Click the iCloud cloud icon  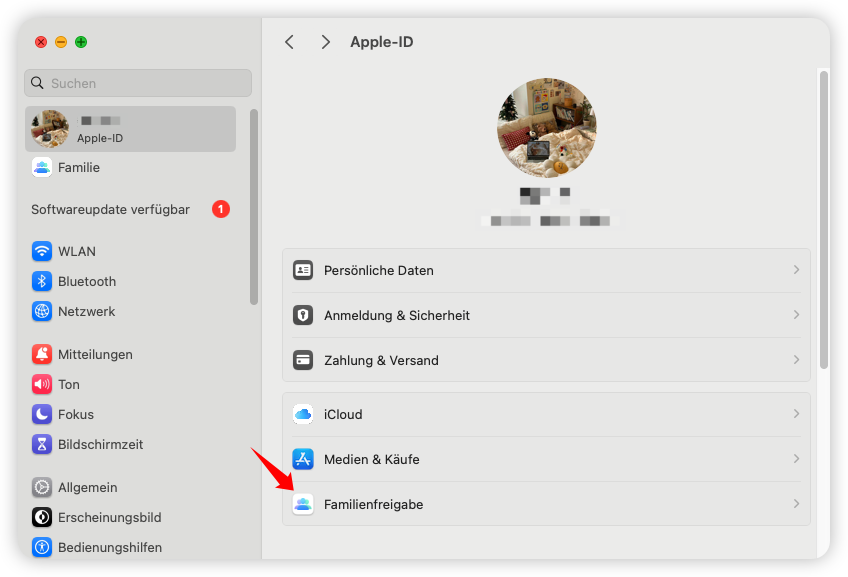(x=303, y=414)
